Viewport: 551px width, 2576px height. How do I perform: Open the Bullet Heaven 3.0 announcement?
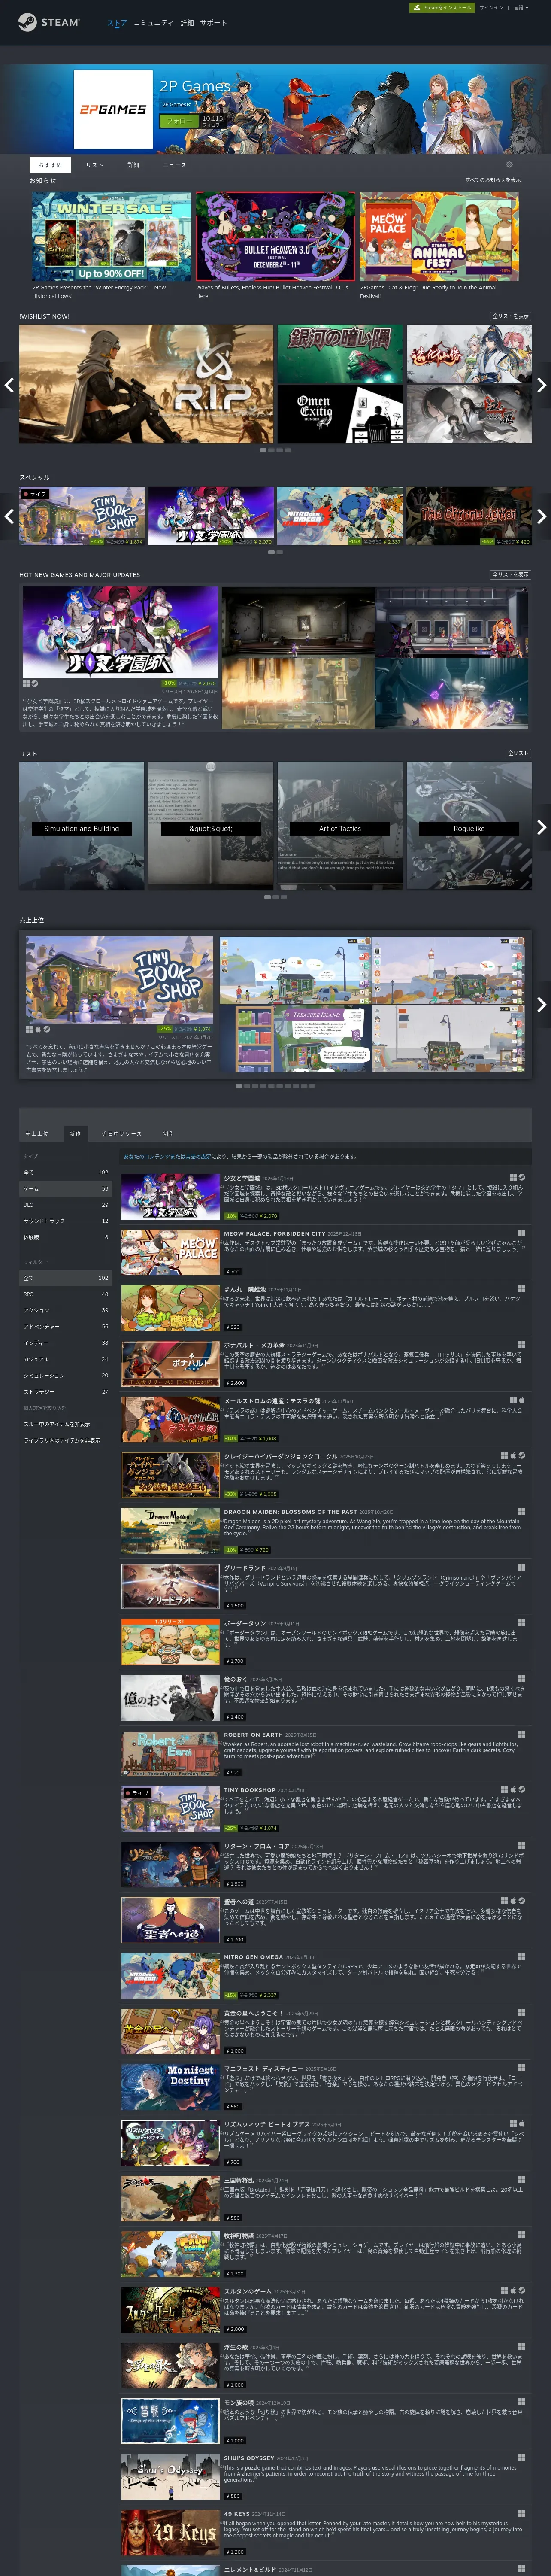tap(275, 237)
